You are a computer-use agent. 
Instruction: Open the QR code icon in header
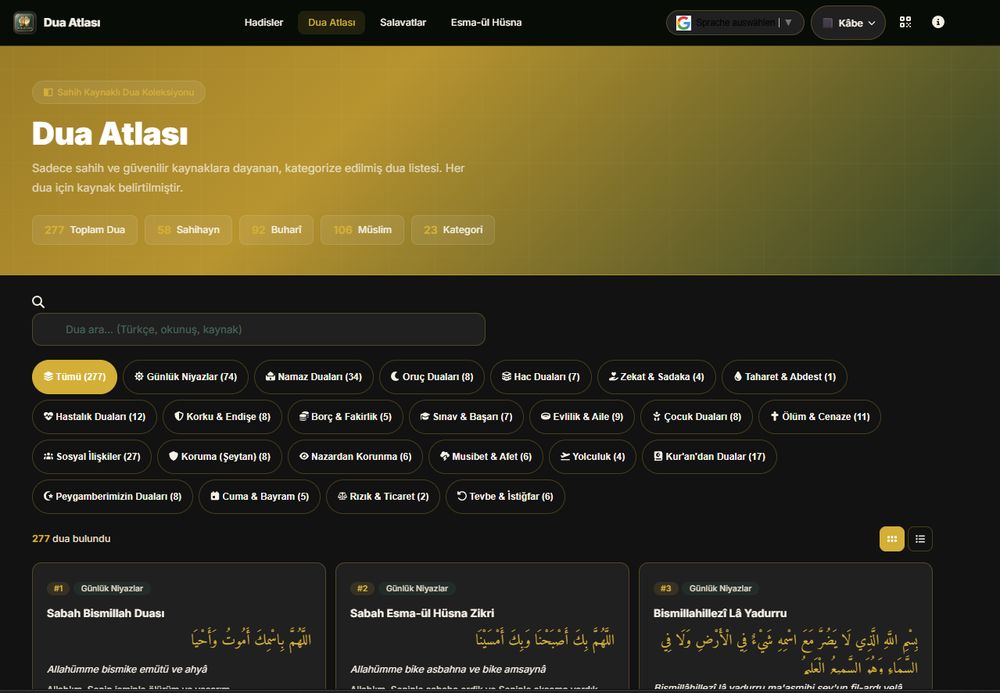905,22
